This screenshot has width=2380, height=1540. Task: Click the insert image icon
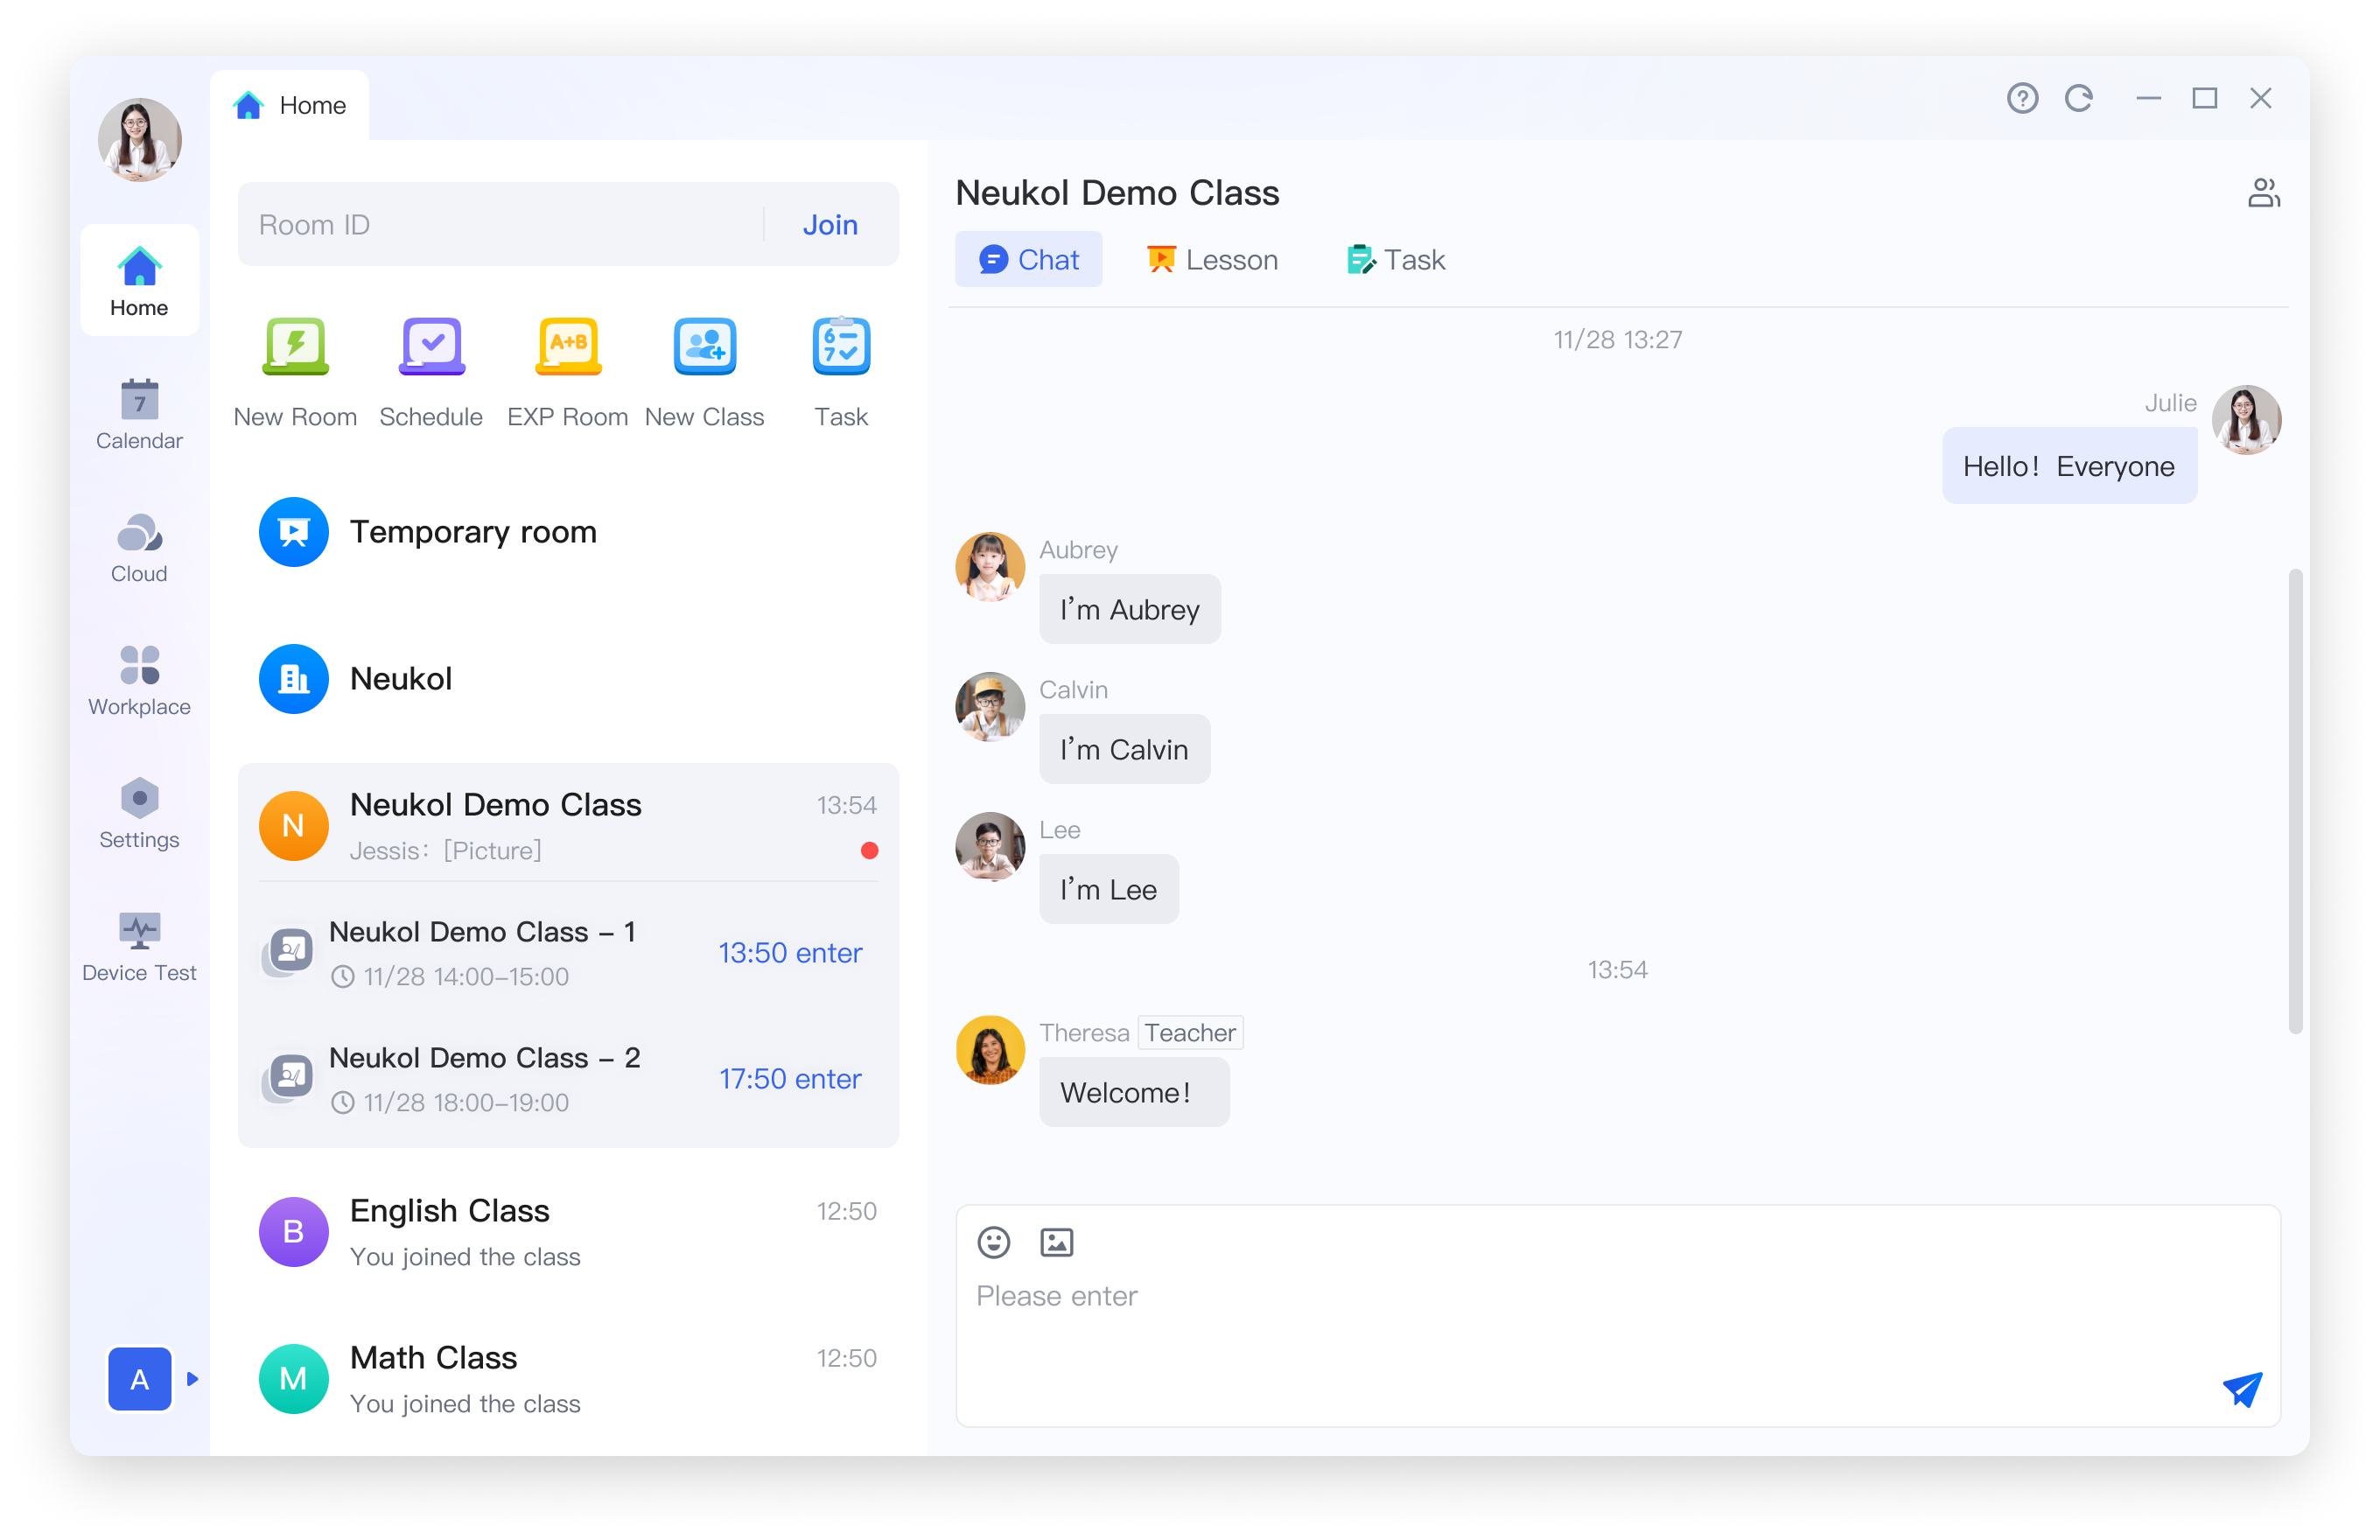(x=1056, y=1242)
